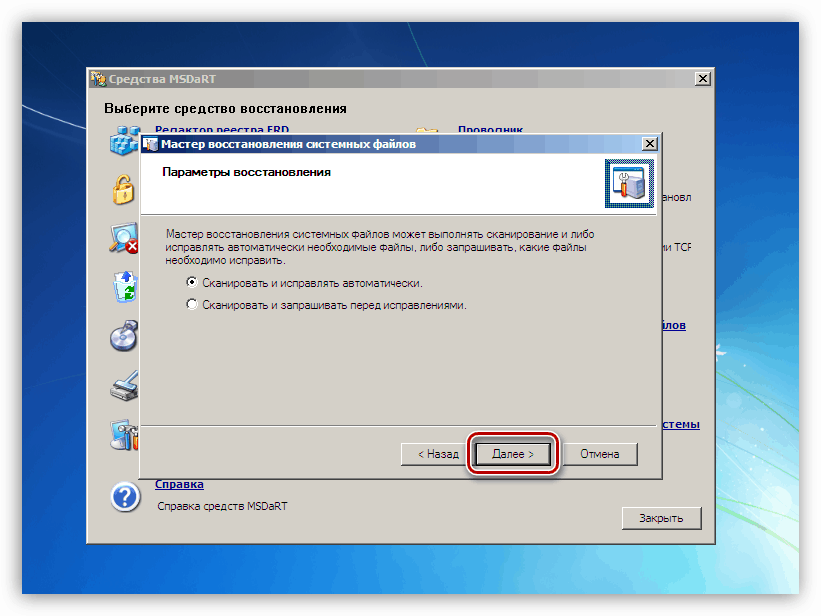Screen dimensions: 821x616
Task: Select scan and prompt before repairs option
Action: tap(326, 305)
